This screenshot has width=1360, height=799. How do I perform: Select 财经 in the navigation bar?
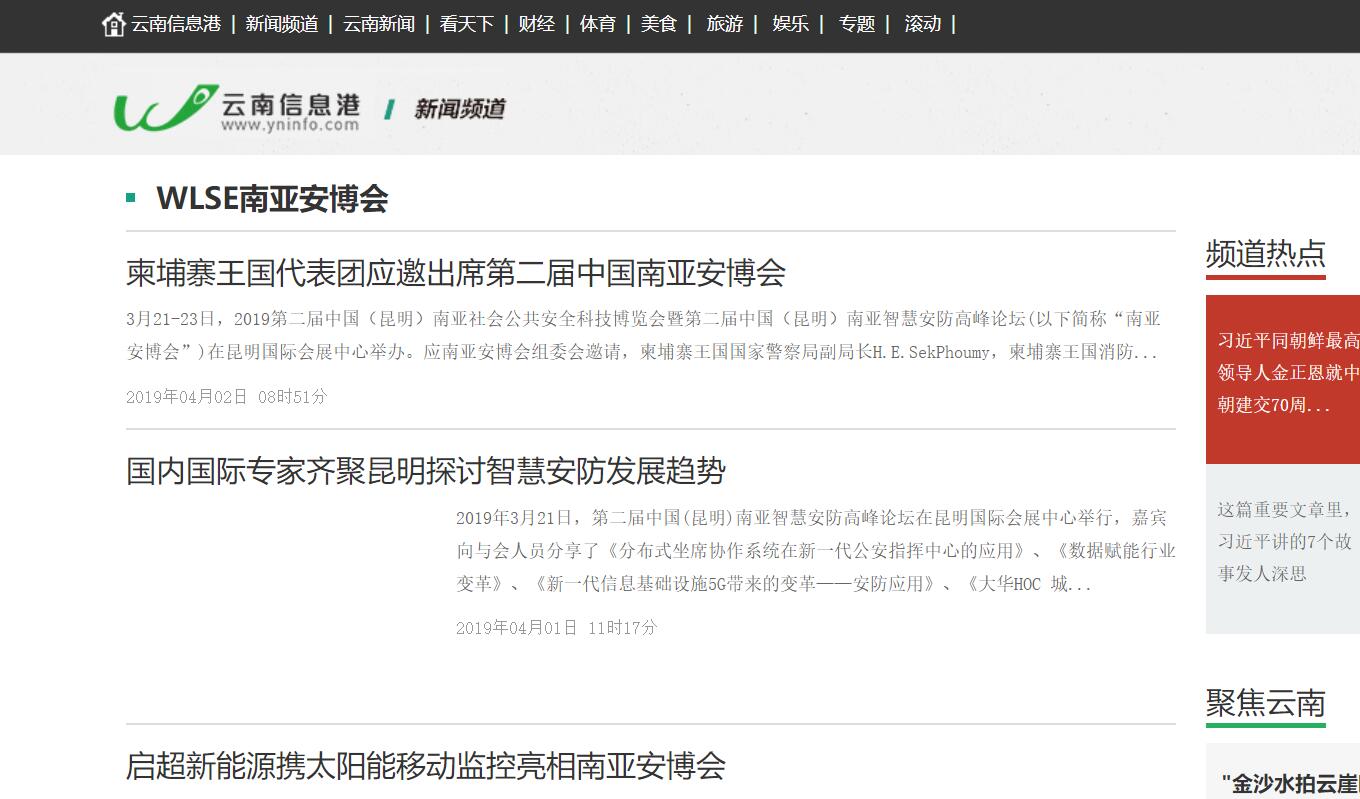click(x=536, y=24)
